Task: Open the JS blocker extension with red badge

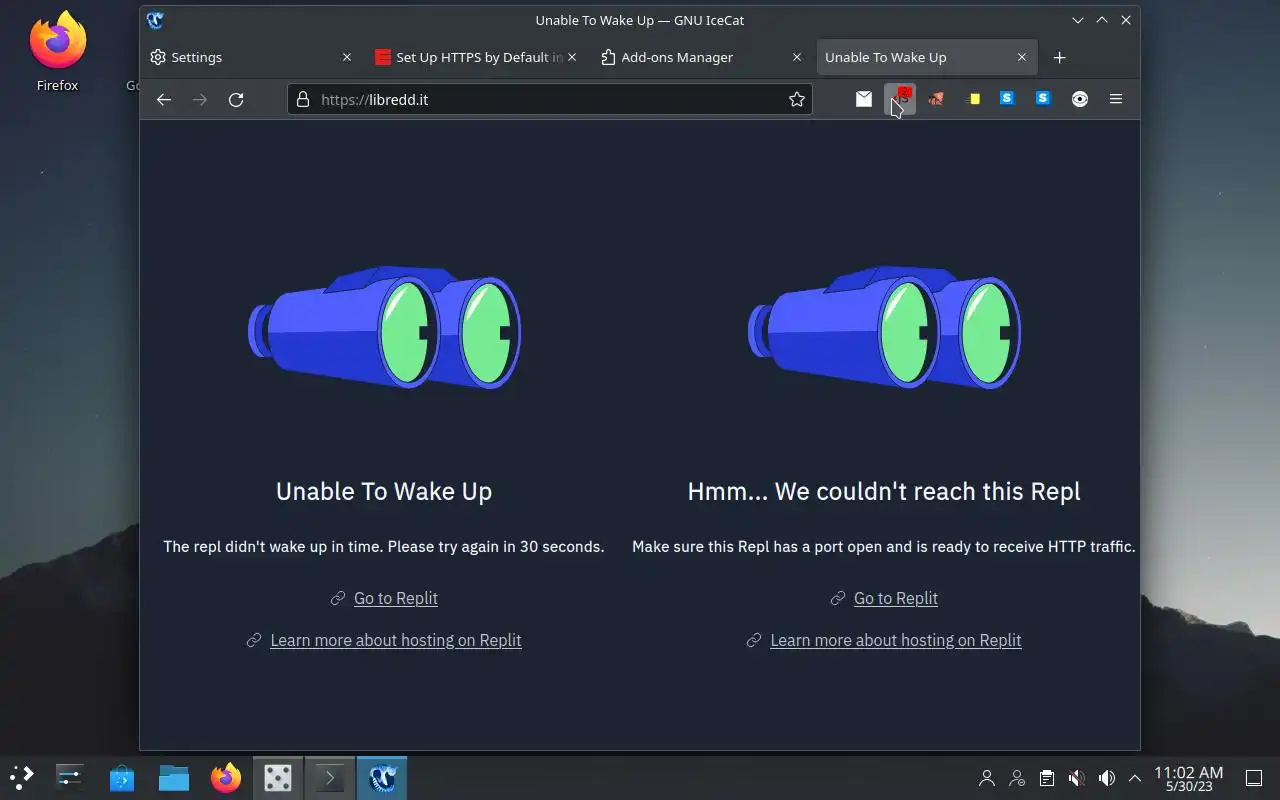Action: tap(900, 99)
